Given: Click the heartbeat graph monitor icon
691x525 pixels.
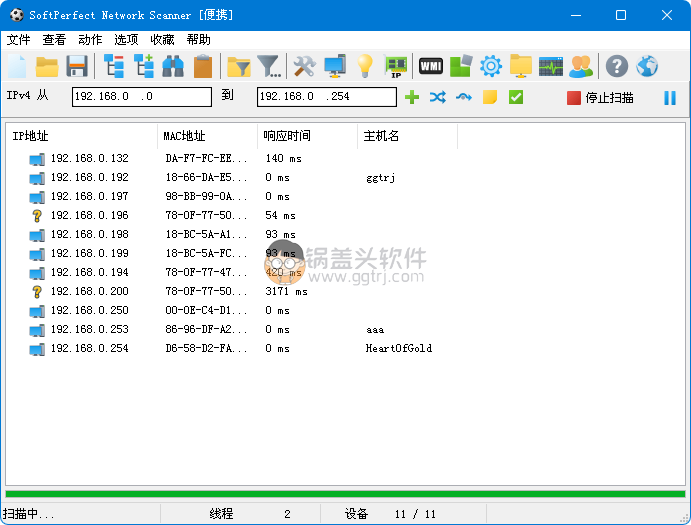Looking at the screenshot, I should (x=550, y=67).
